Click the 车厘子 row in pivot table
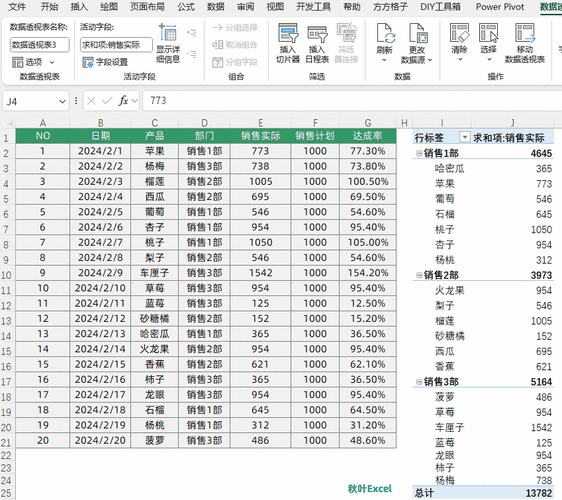562x500 pixels. tap(483, 427)
